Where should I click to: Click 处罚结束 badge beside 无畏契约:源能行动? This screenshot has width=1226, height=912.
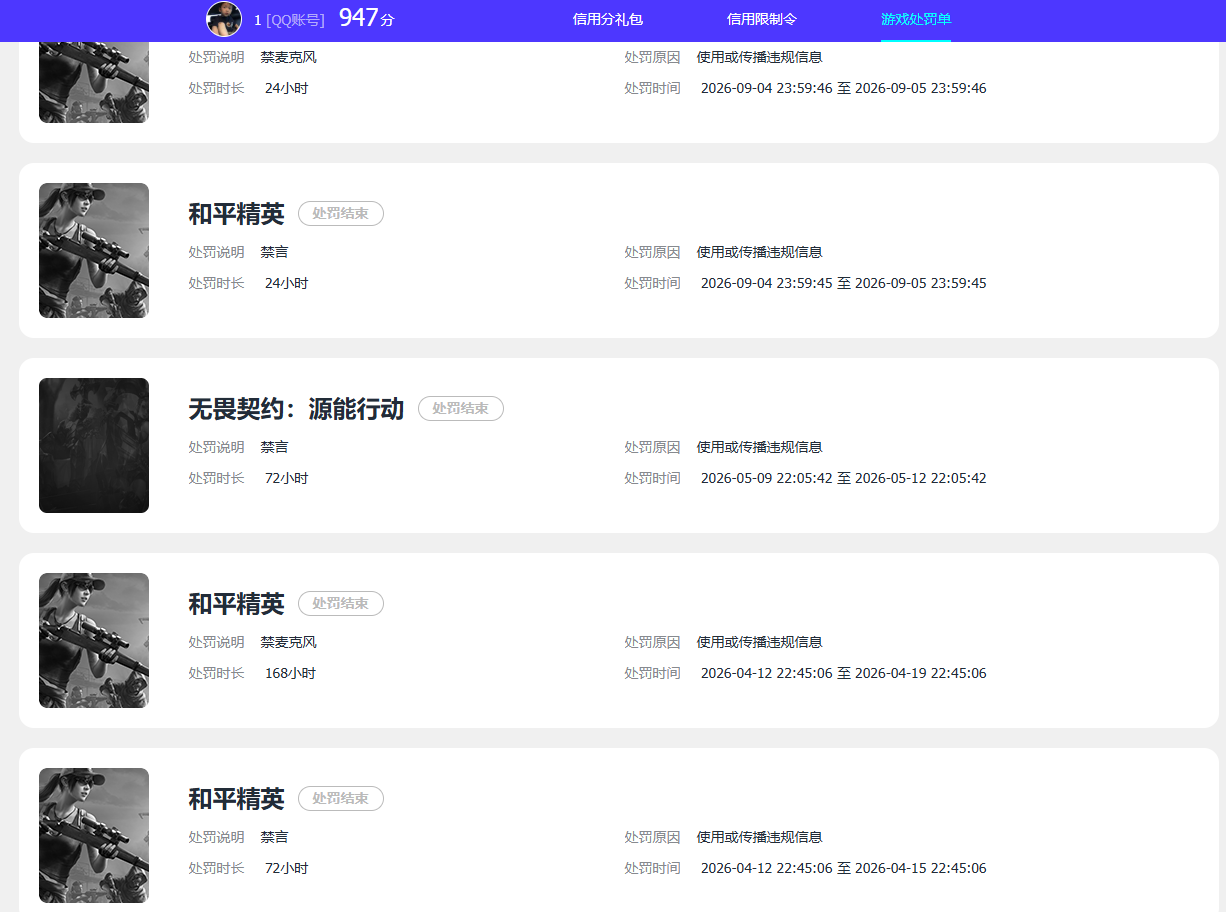[461, 408]
